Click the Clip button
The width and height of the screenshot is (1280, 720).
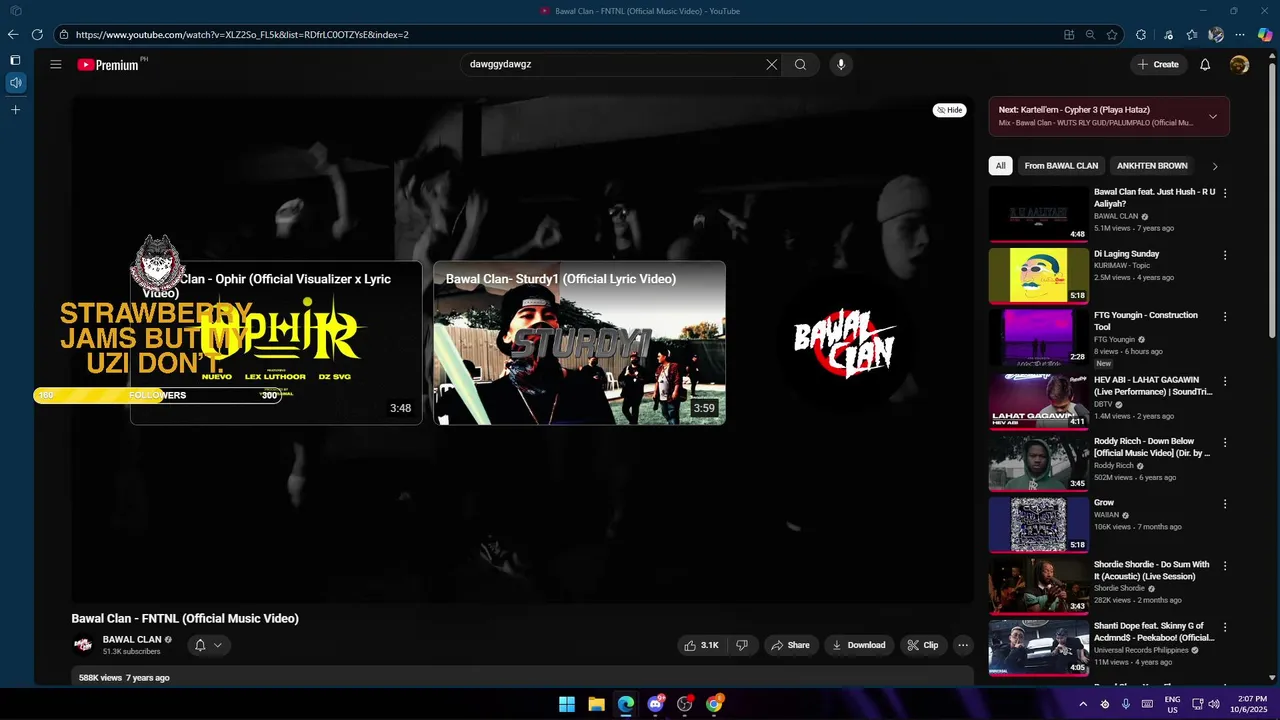923,645
